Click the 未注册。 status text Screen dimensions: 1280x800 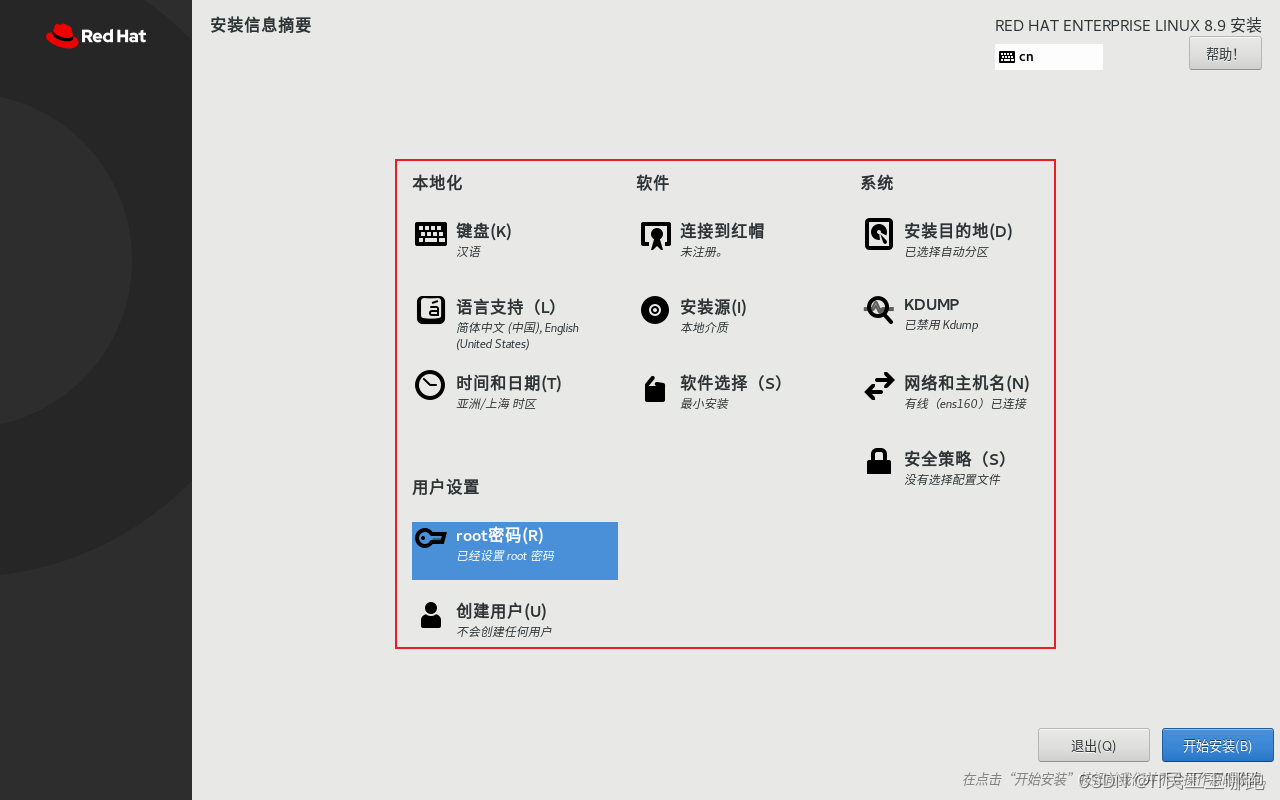tap(702, 252)
